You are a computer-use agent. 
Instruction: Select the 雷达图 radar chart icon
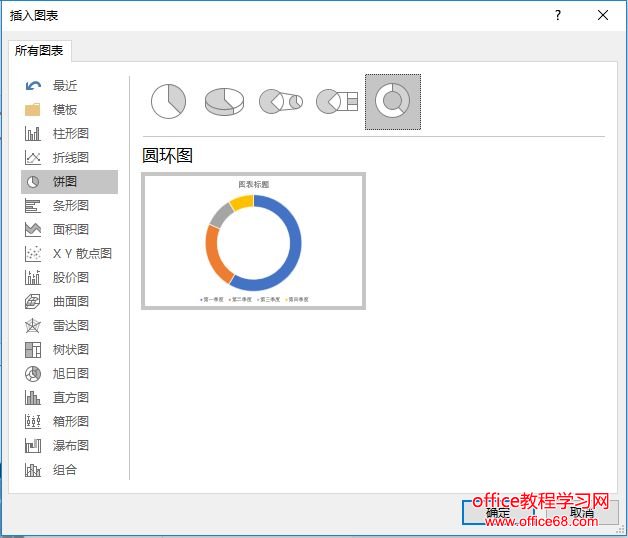[32, 325]
